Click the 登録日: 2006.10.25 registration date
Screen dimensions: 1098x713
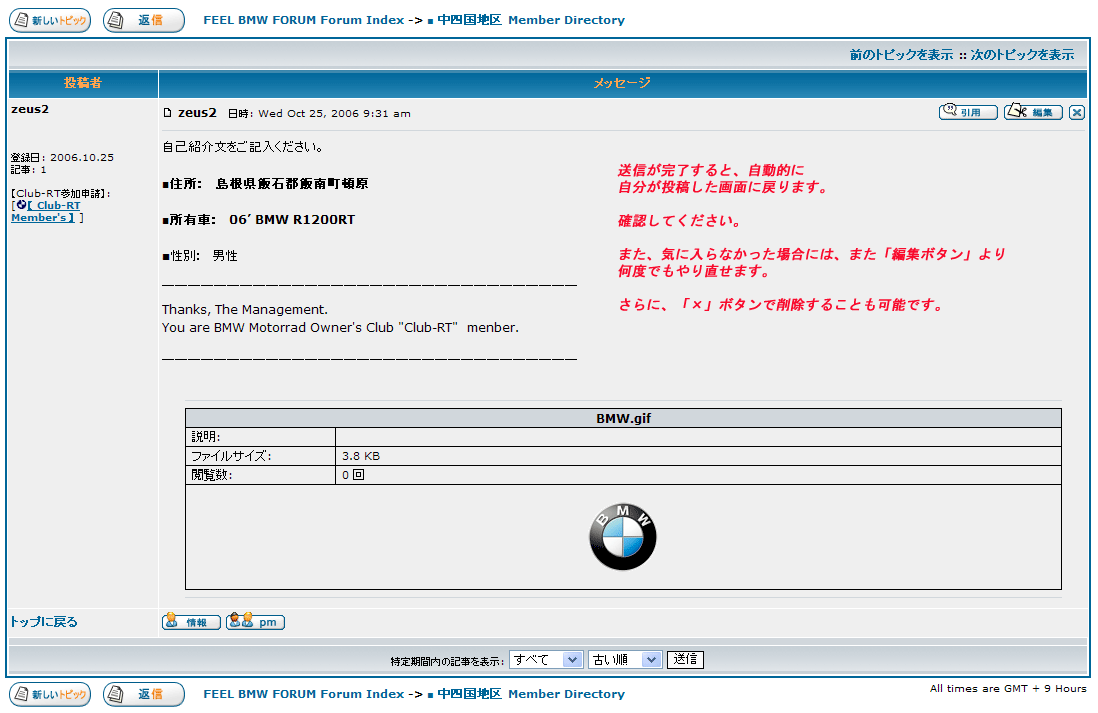click(62, 158)
